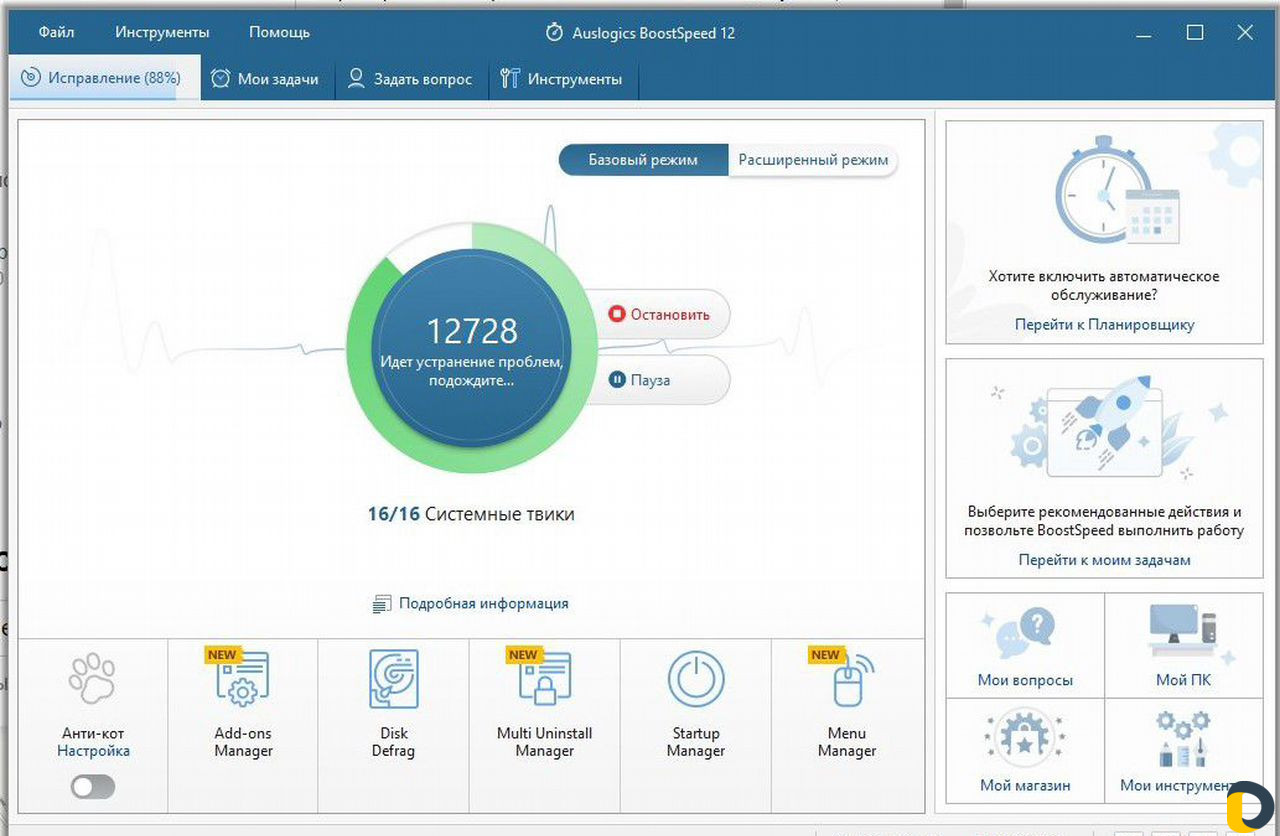Open Add-ons Manager tool icon

[243, 680]
